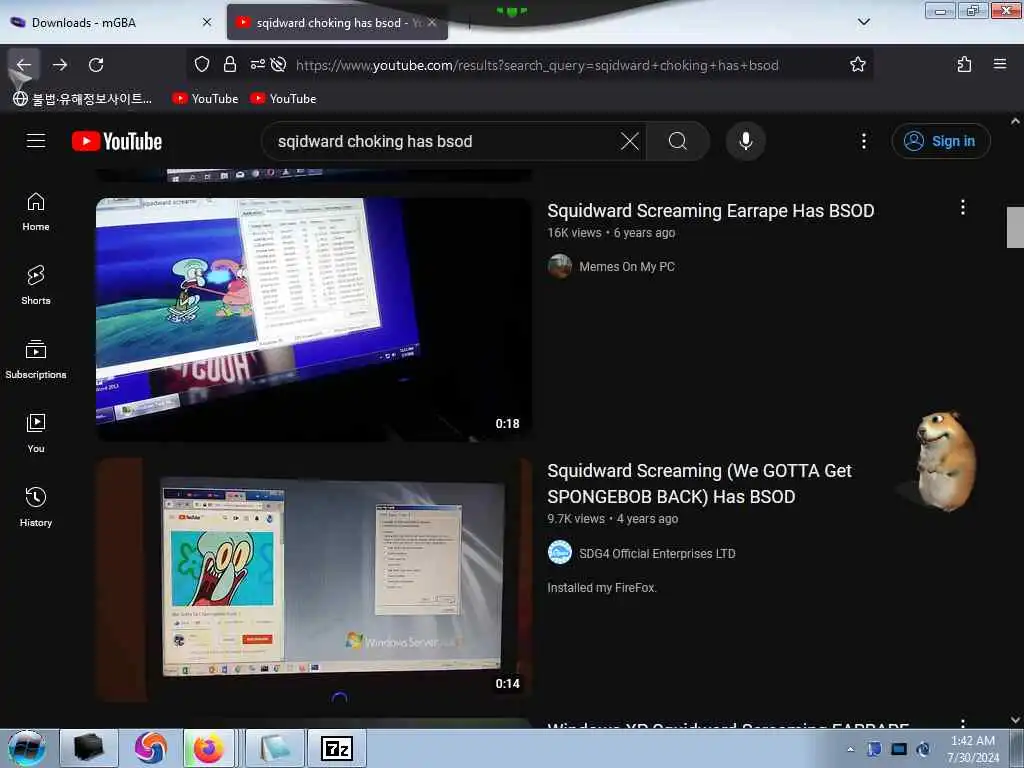This screenshot has height=768, width=1024.
Task: Open the Firefox hamburger application menu
Action: 999,64
